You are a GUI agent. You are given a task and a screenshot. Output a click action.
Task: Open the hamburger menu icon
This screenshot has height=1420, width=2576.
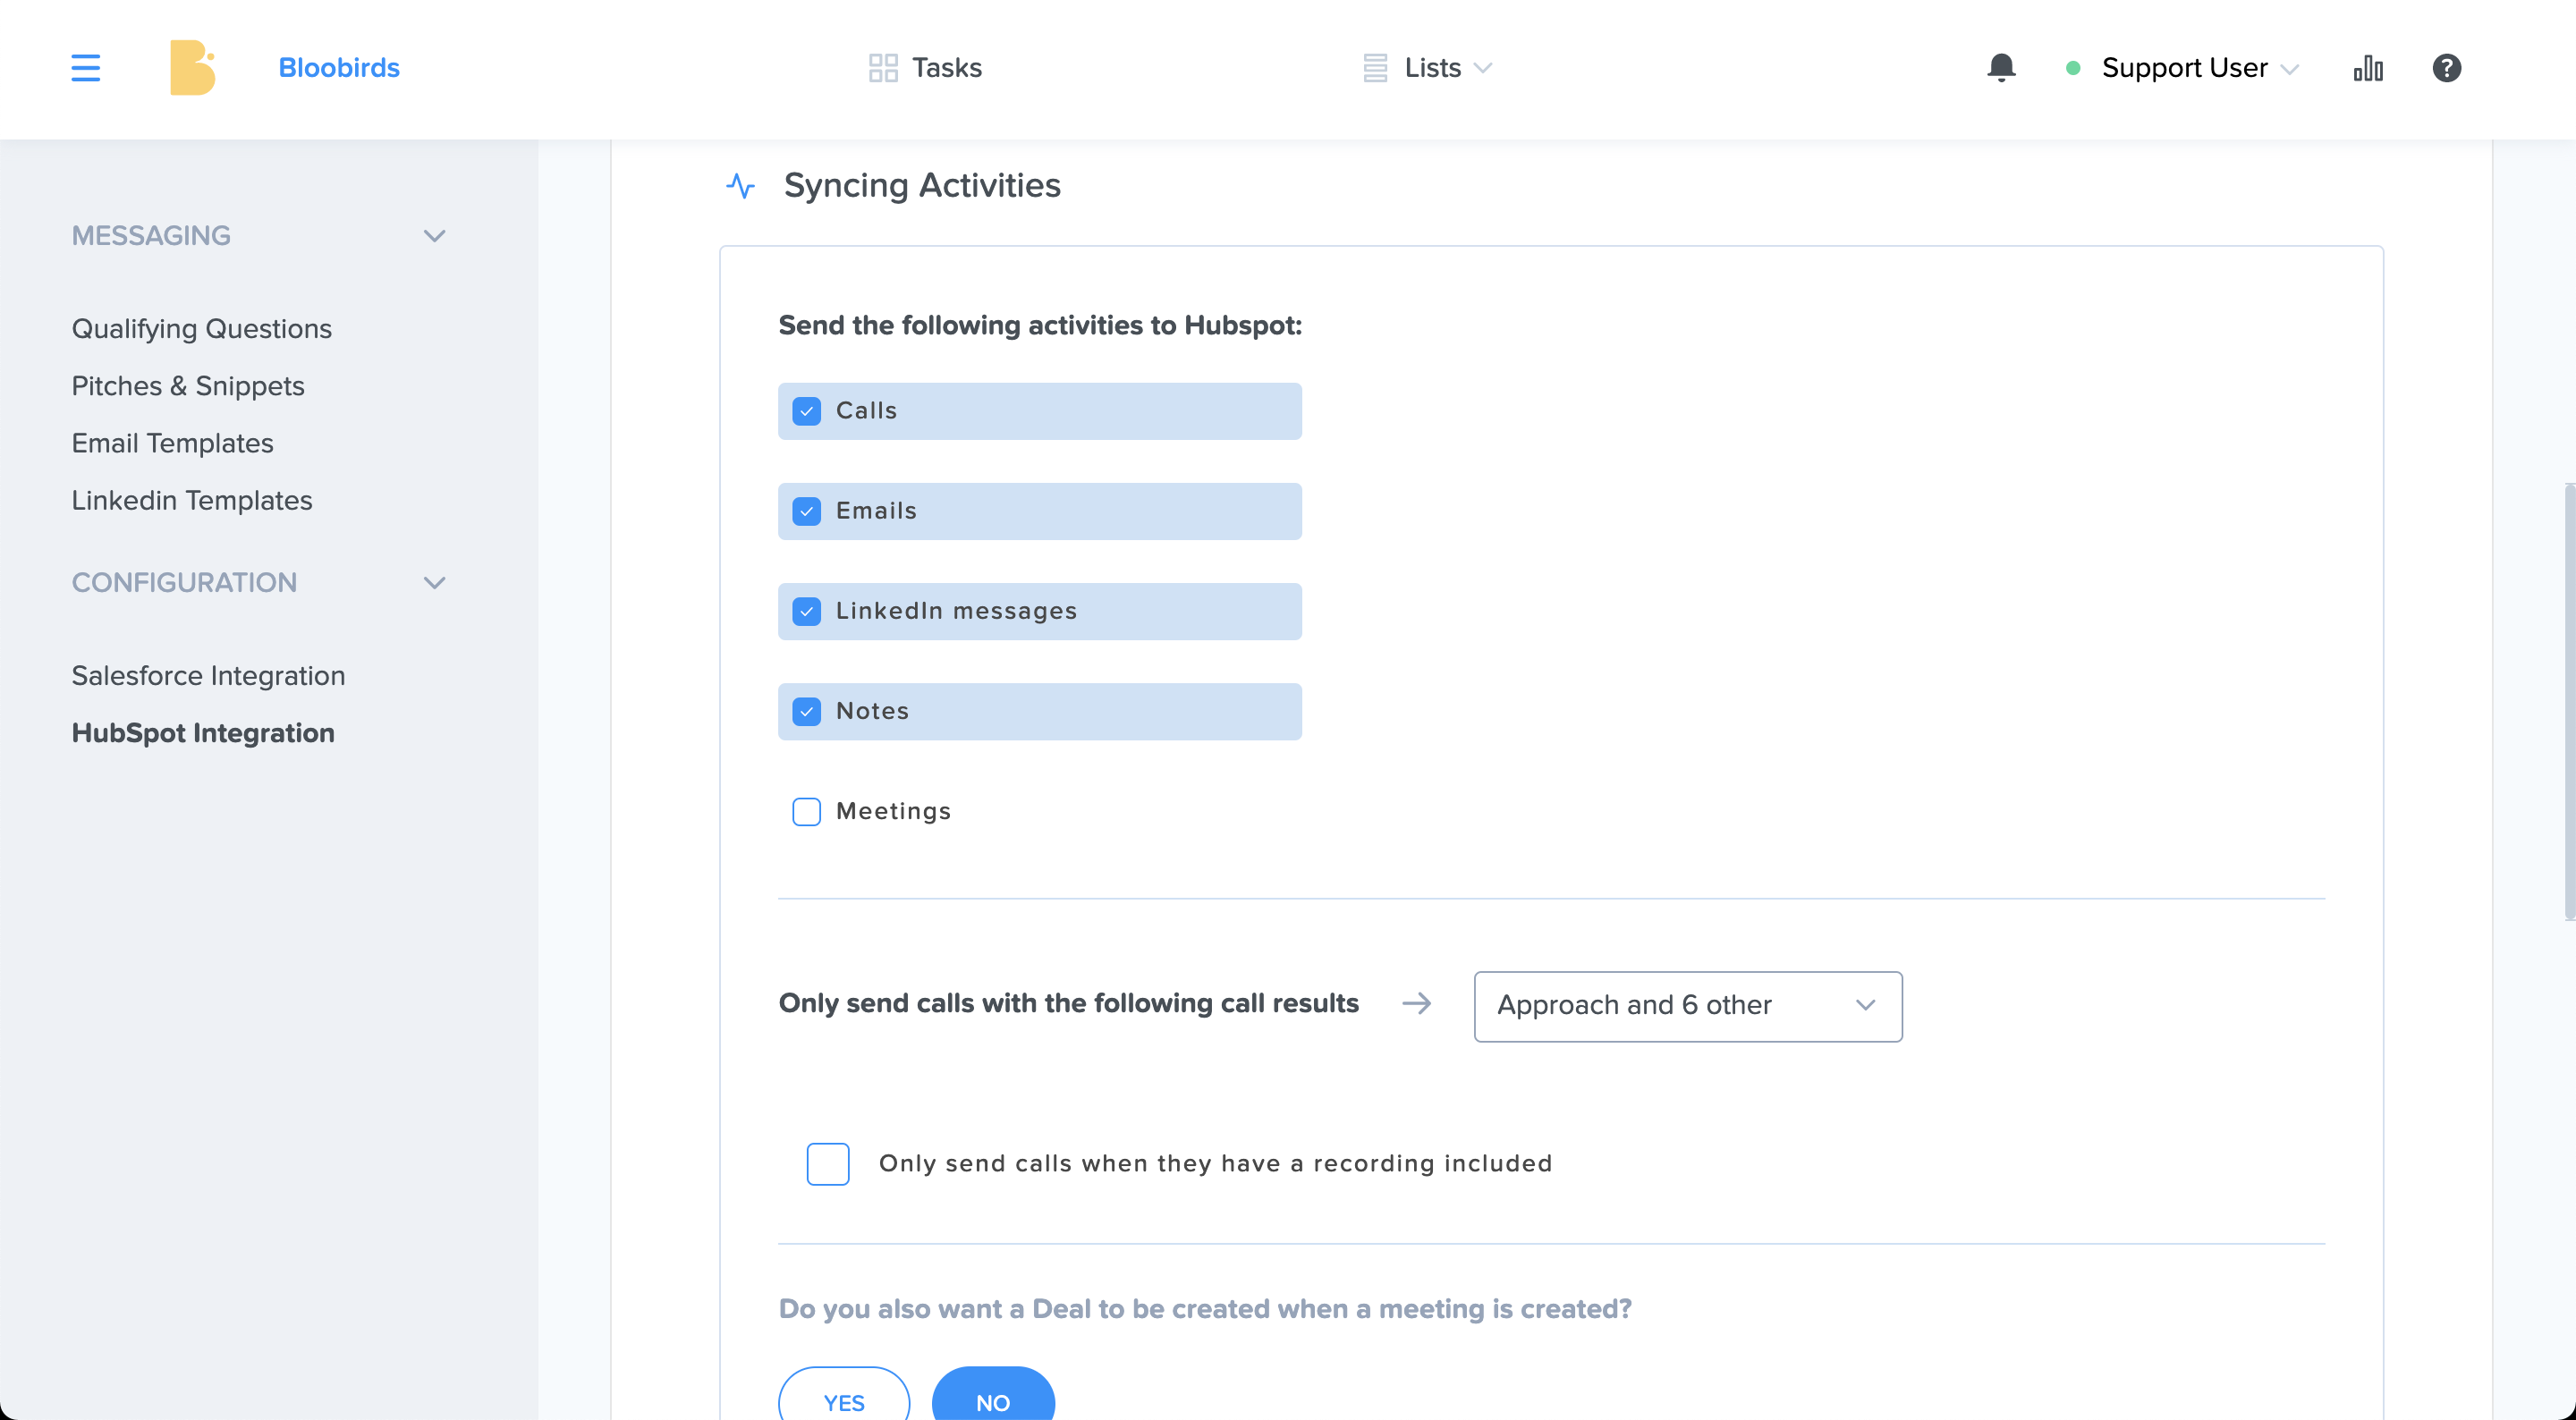pos(86,68)
